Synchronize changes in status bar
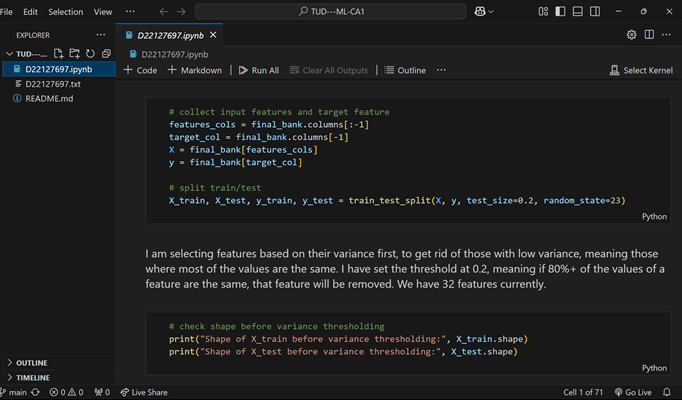682x400 pixels. [x=36, y=392]
